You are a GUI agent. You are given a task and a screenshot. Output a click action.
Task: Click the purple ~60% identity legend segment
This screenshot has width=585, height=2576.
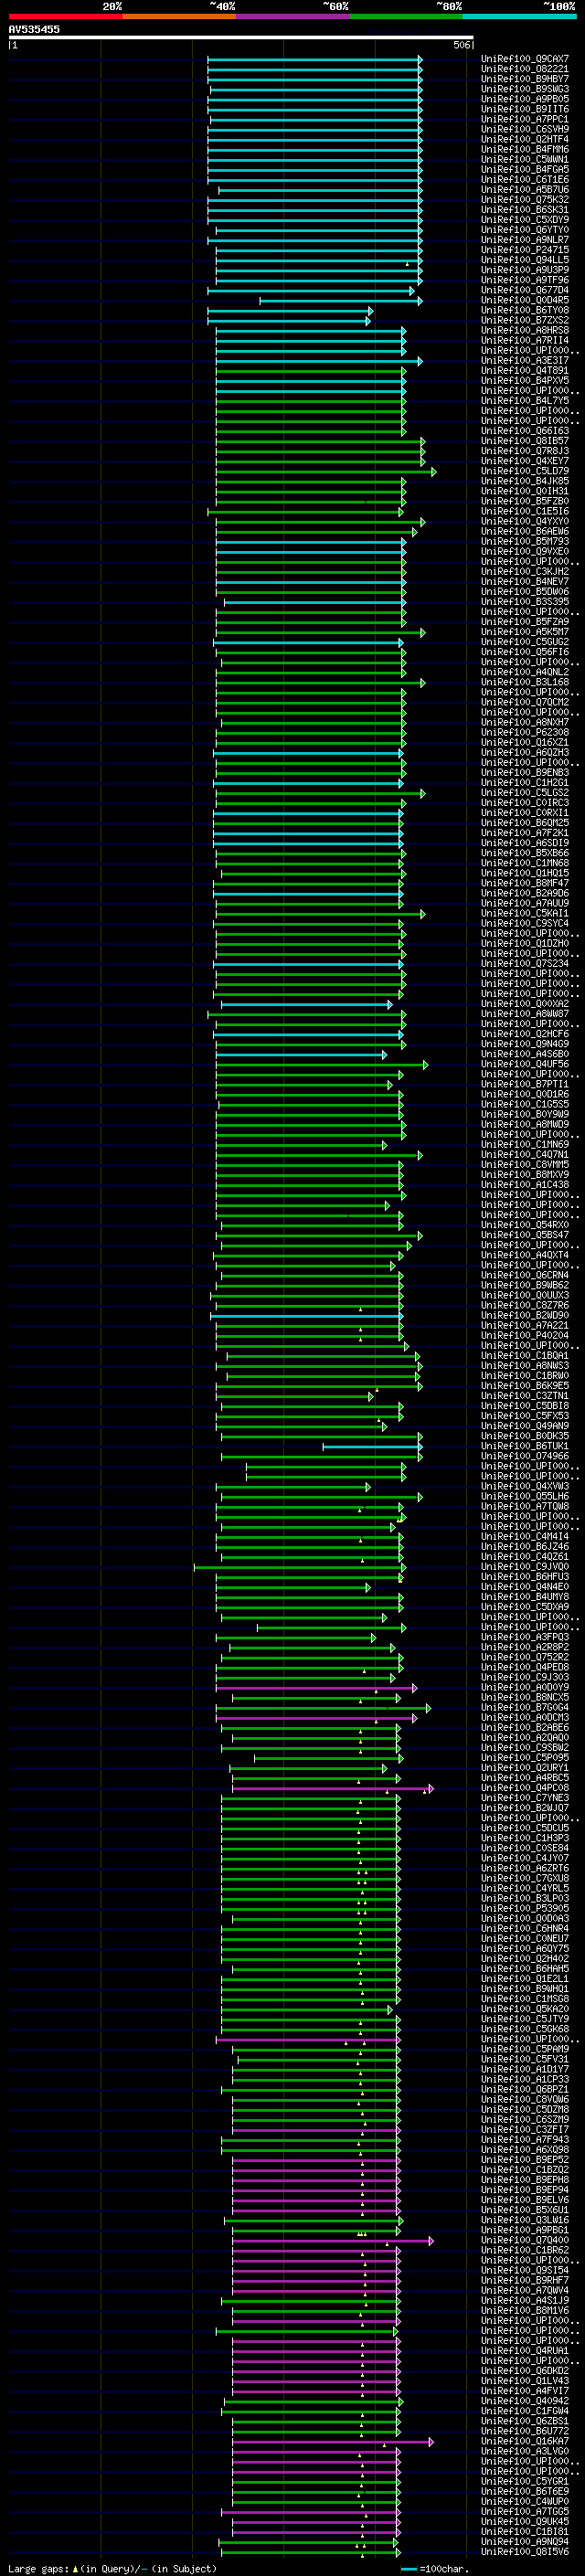(293, 16)
